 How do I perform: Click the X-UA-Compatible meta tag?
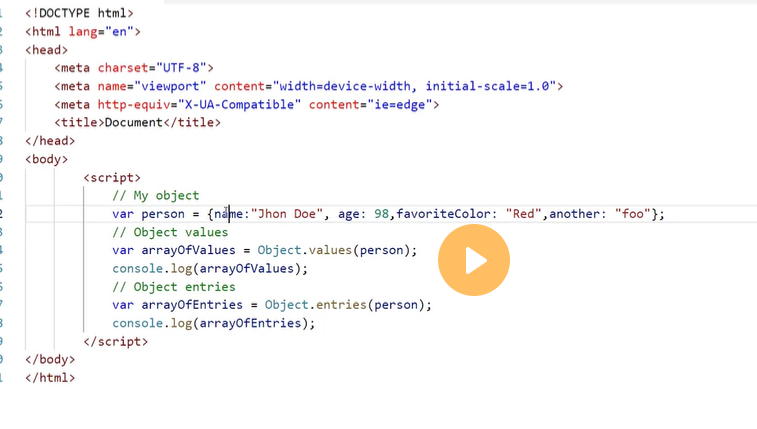[246, 104]
